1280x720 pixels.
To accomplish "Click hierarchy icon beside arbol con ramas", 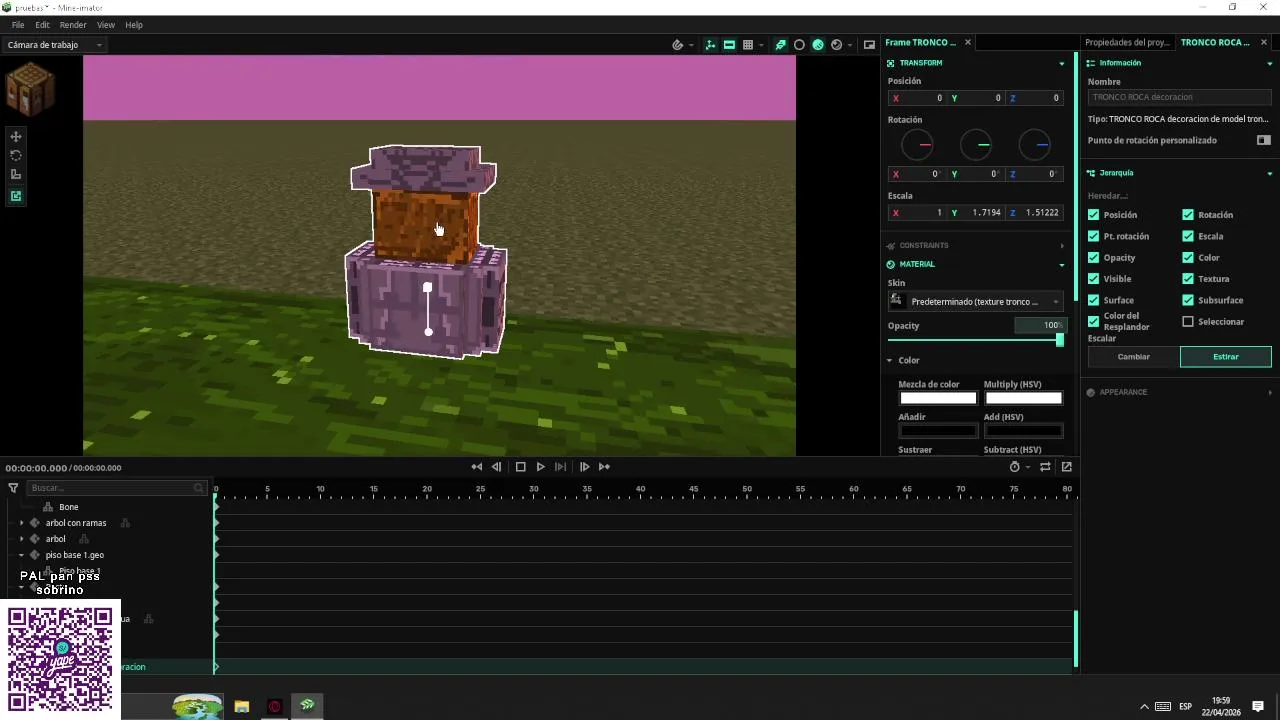I will coord(126,523).
